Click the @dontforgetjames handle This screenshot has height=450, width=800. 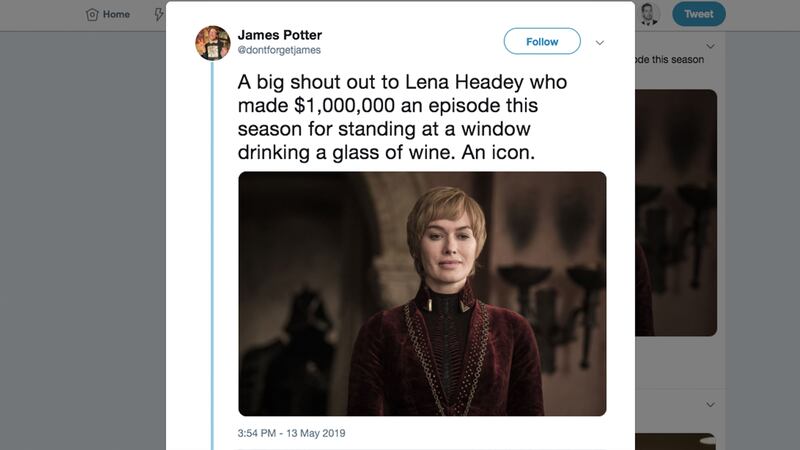click(279, 50)
